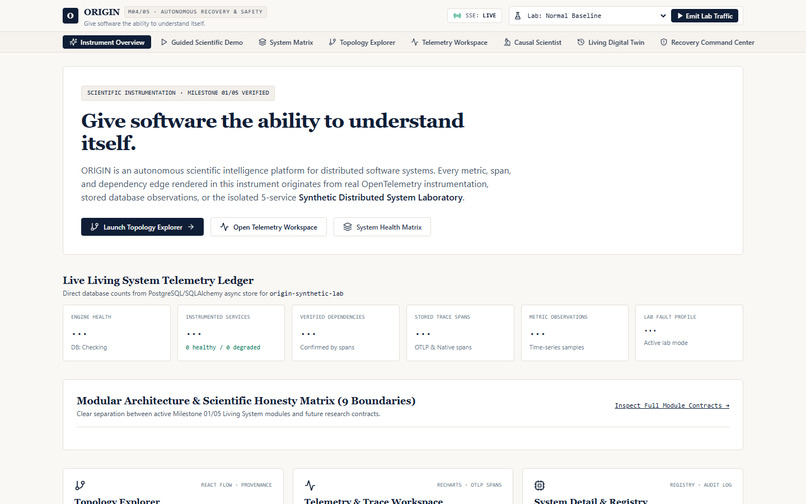Viewport: 806px width, 504px height.
Task: Click the ORIGIN logo square icon
Action: click(70, 16)
